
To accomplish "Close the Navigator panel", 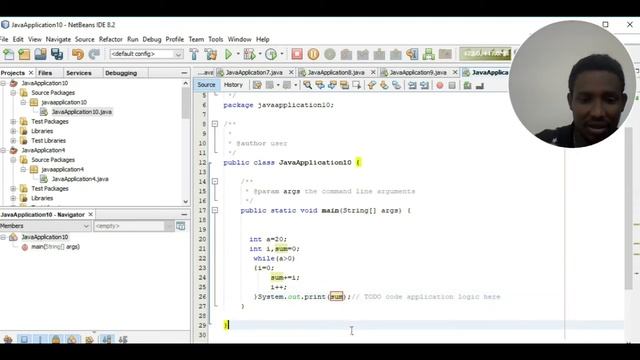I will (91, 214).
